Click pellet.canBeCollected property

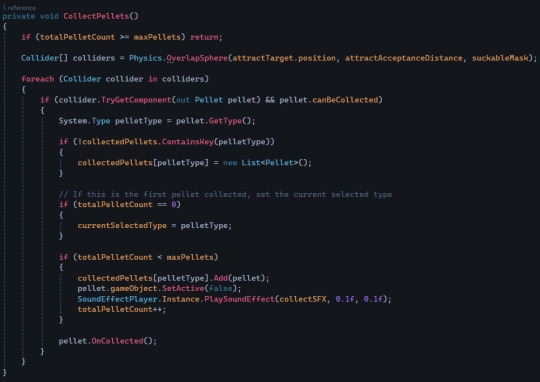(329, 100)
